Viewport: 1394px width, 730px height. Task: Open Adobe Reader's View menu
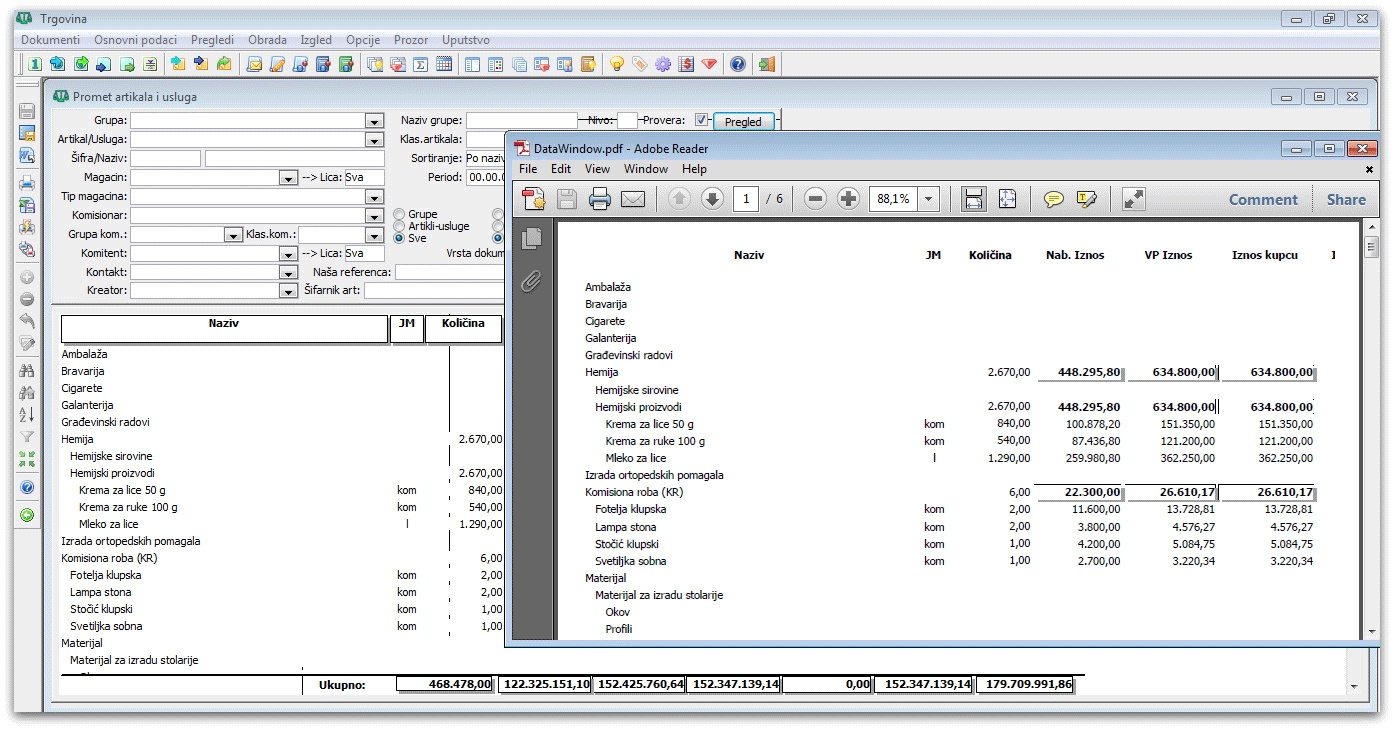(x=597, y=169)
